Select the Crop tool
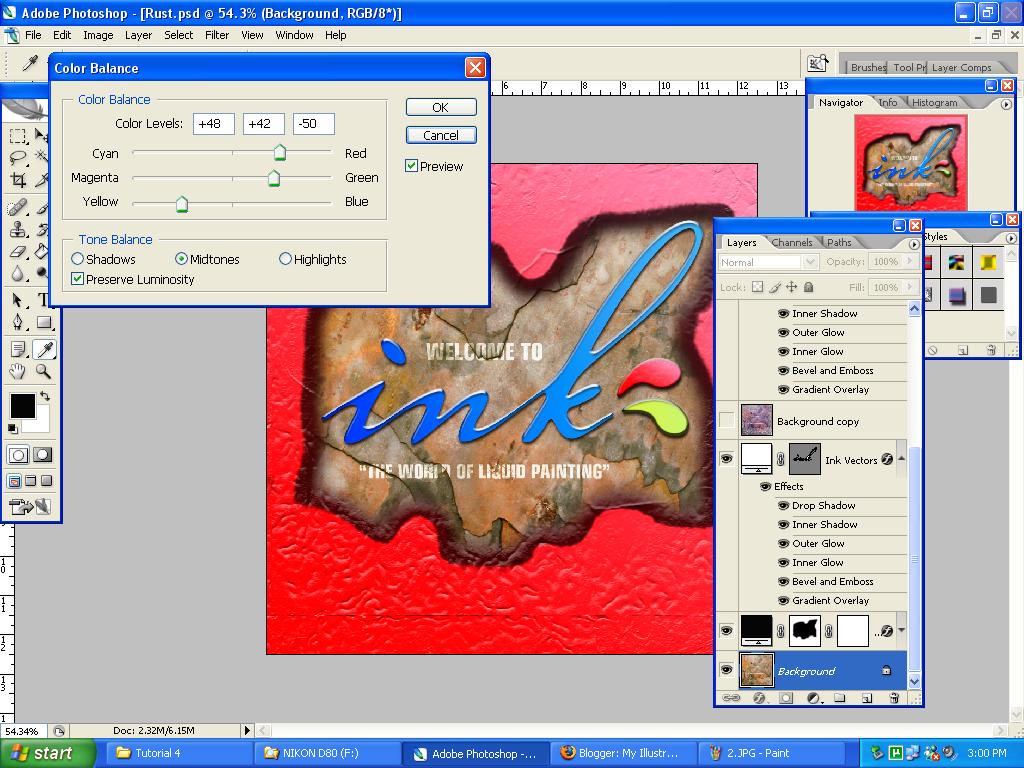Viewport: 1024px width, 768px height. (18, 179)
